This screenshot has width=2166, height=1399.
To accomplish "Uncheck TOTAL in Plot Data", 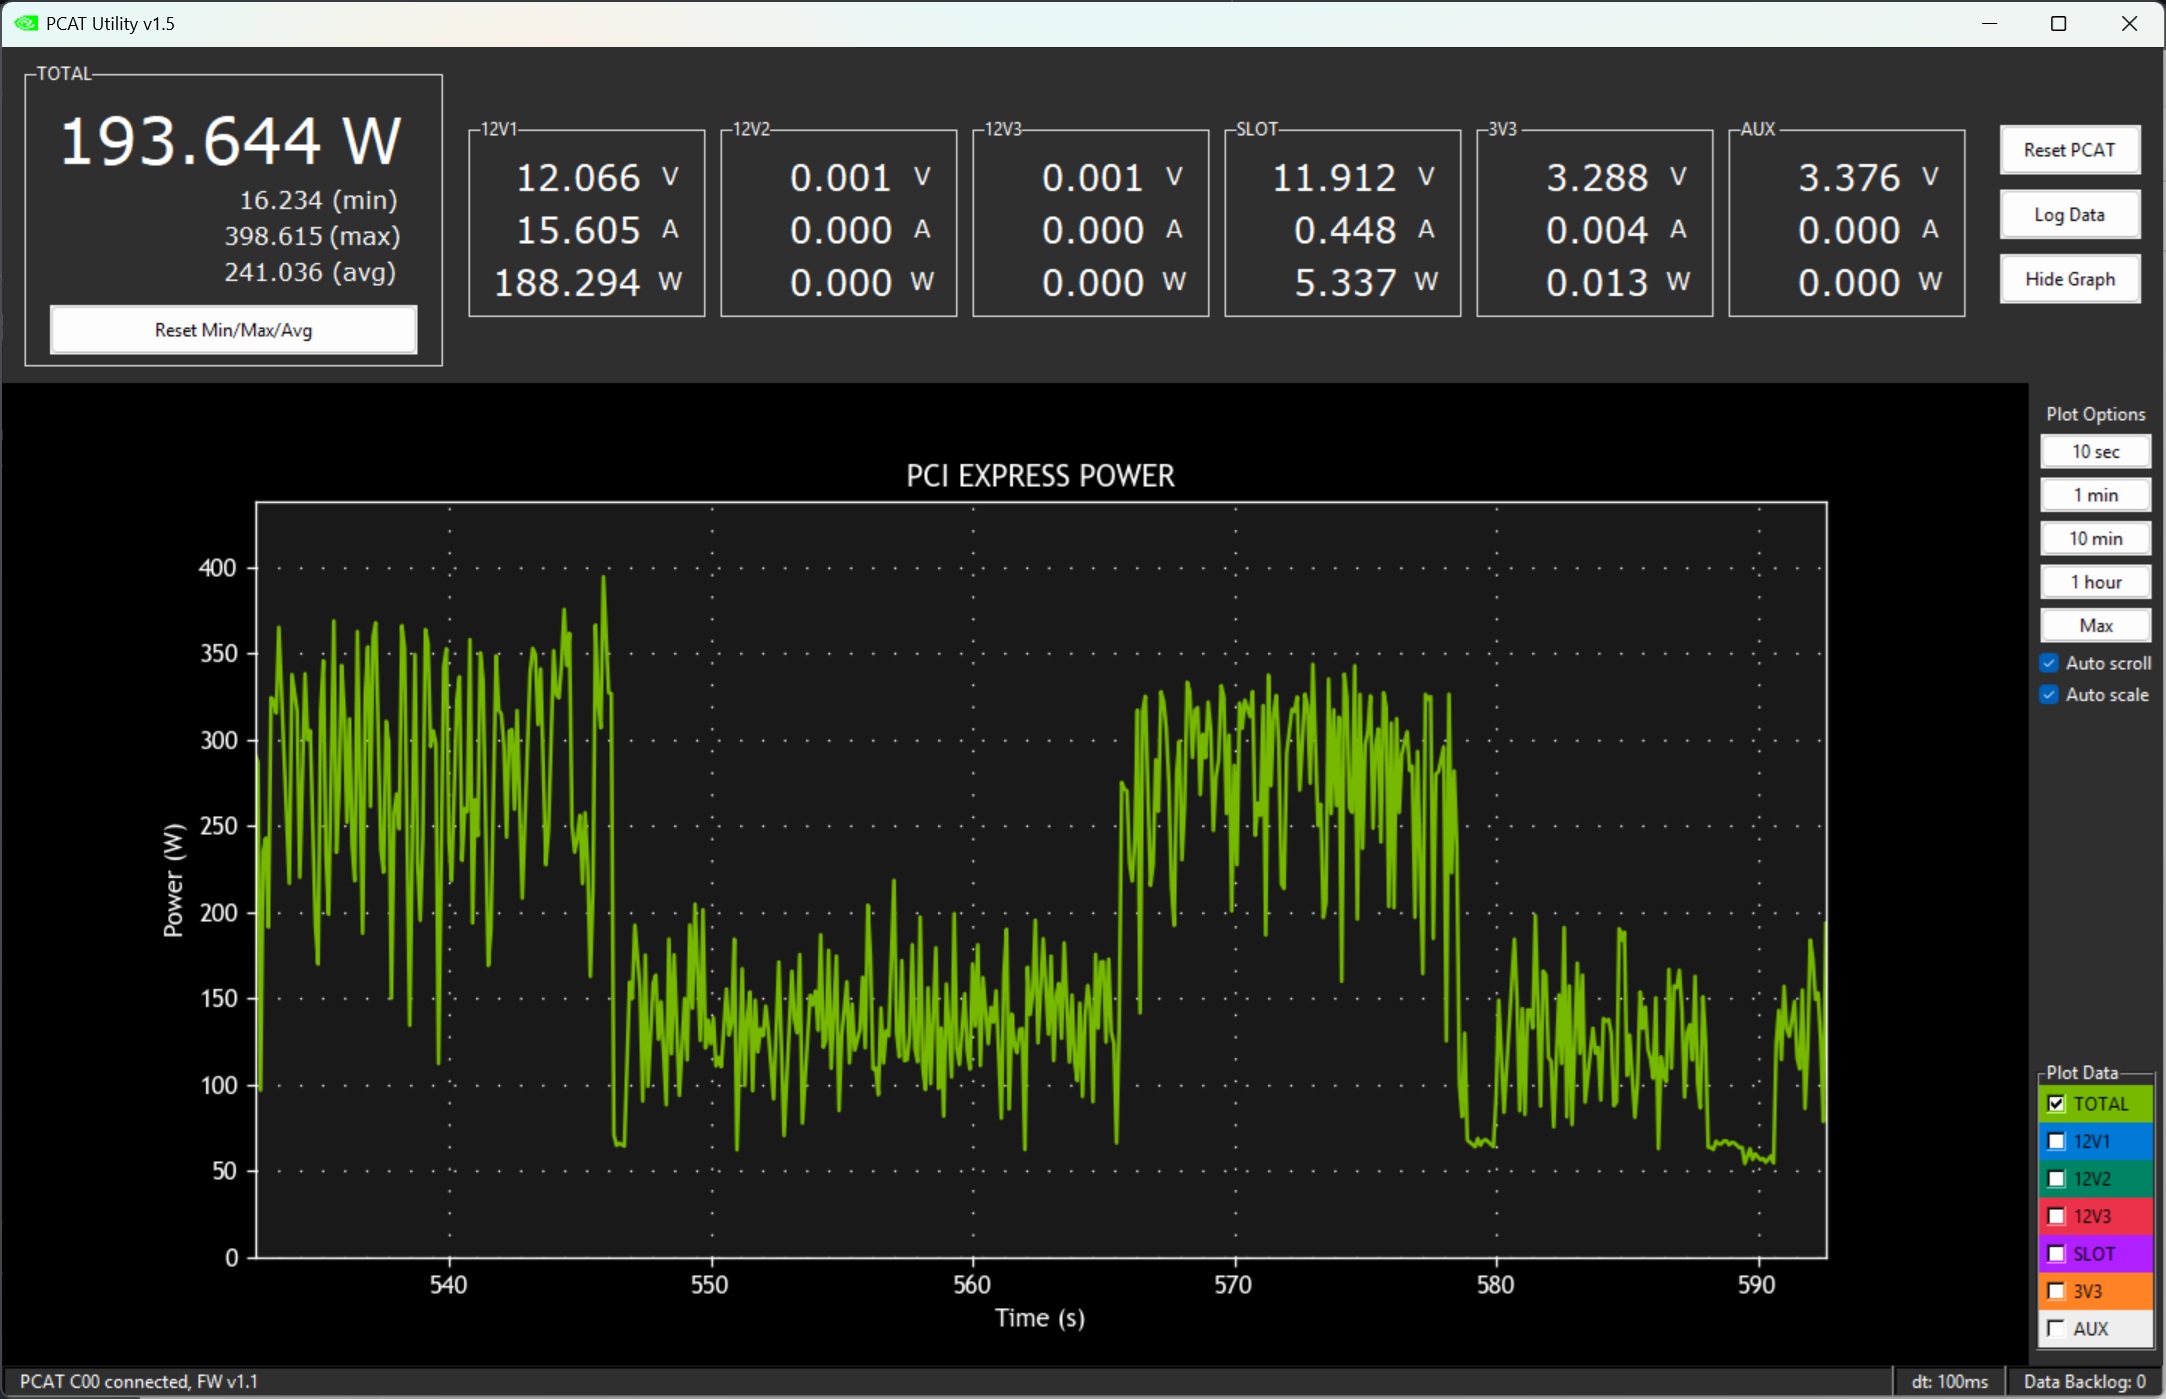I will [x=2056, y=1104].
